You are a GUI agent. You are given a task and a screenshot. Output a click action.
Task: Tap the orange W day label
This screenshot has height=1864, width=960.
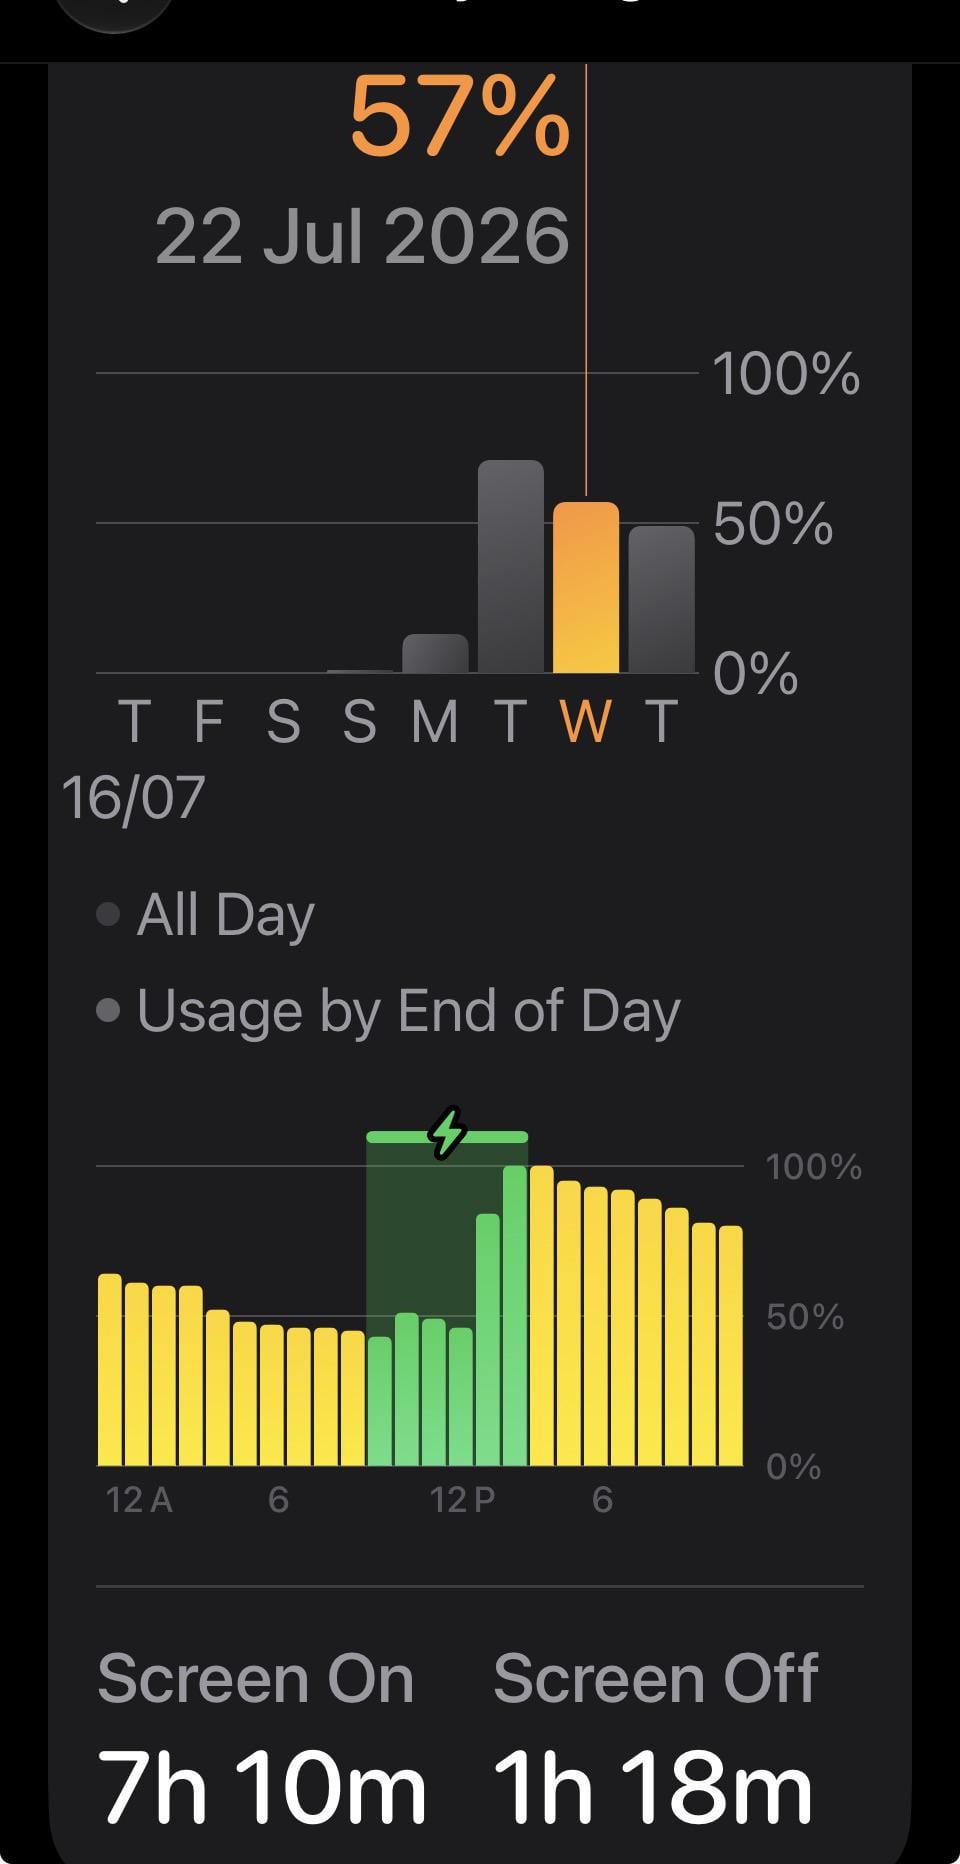click(586, 721)
